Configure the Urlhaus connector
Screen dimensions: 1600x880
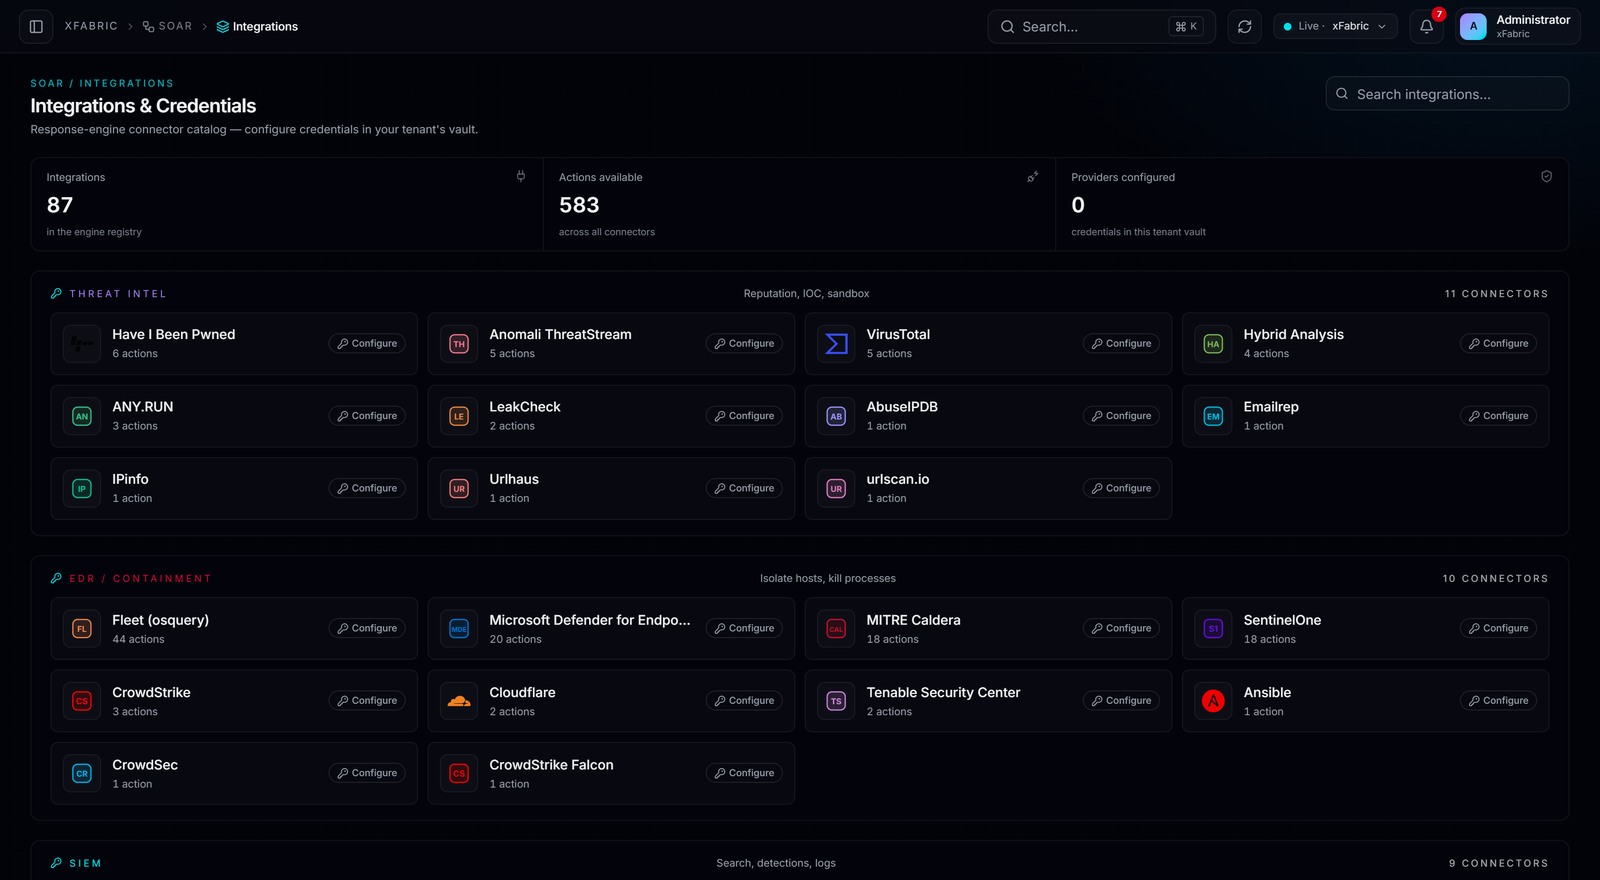point(744,488)
